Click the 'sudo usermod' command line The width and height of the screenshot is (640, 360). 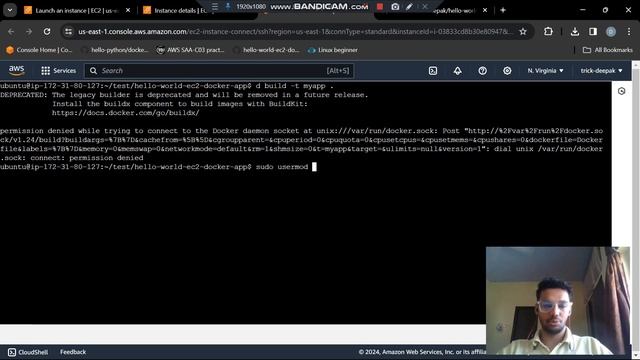click(158, 167)
